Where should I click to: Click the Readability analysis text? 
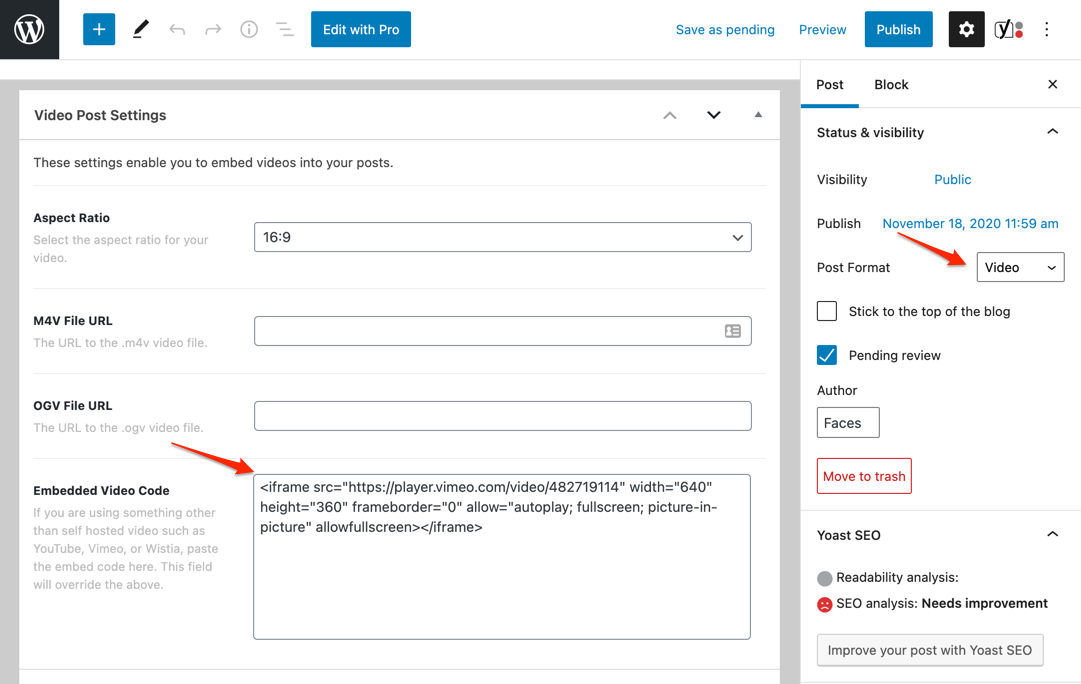(897, 577)
